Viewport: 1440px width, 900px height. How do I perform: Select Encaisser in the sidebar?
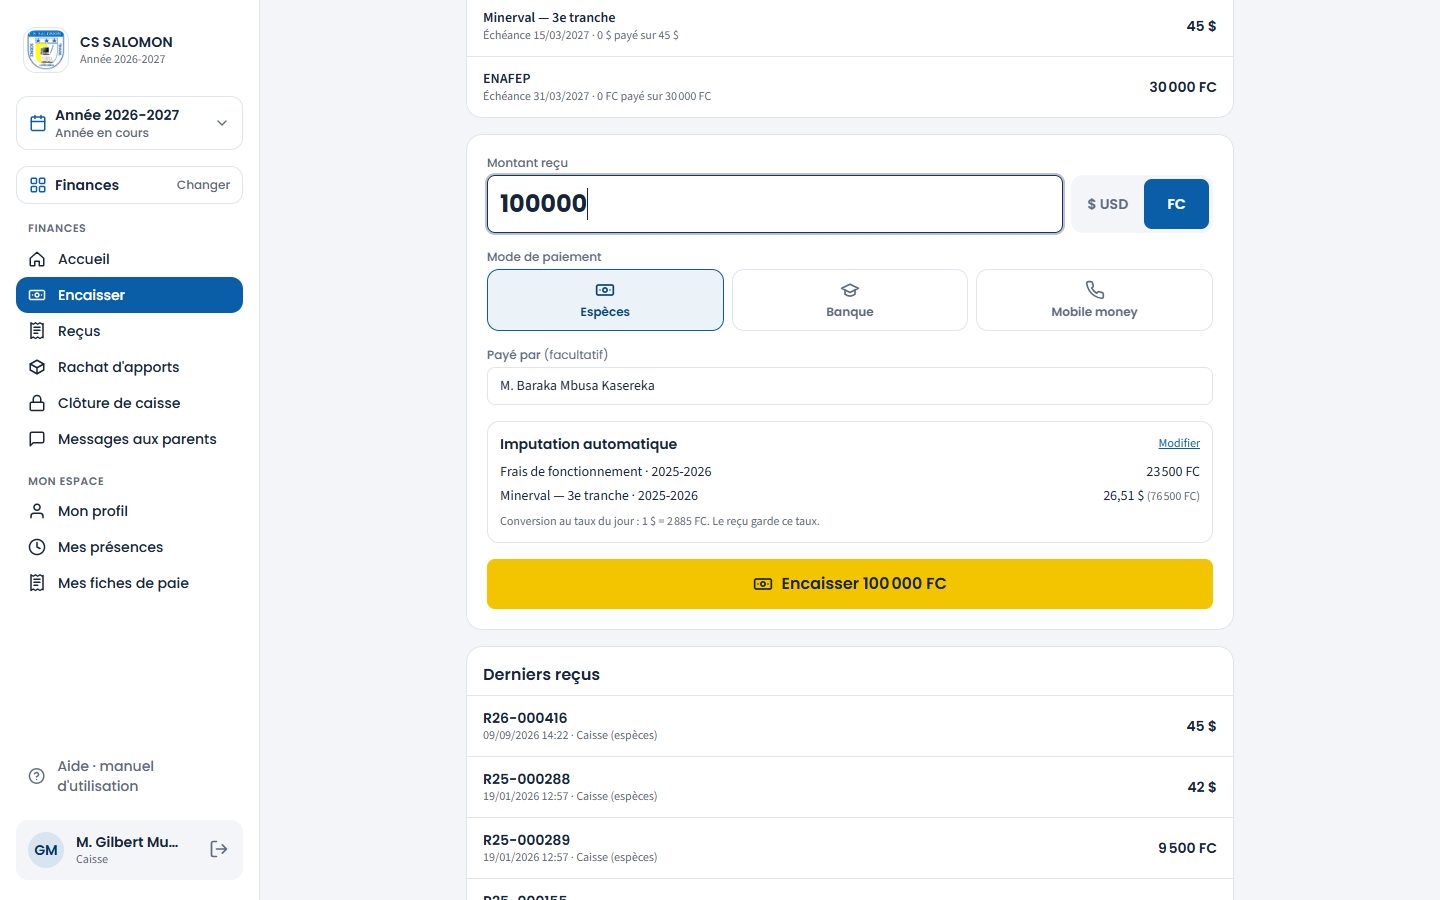point(129,295)
